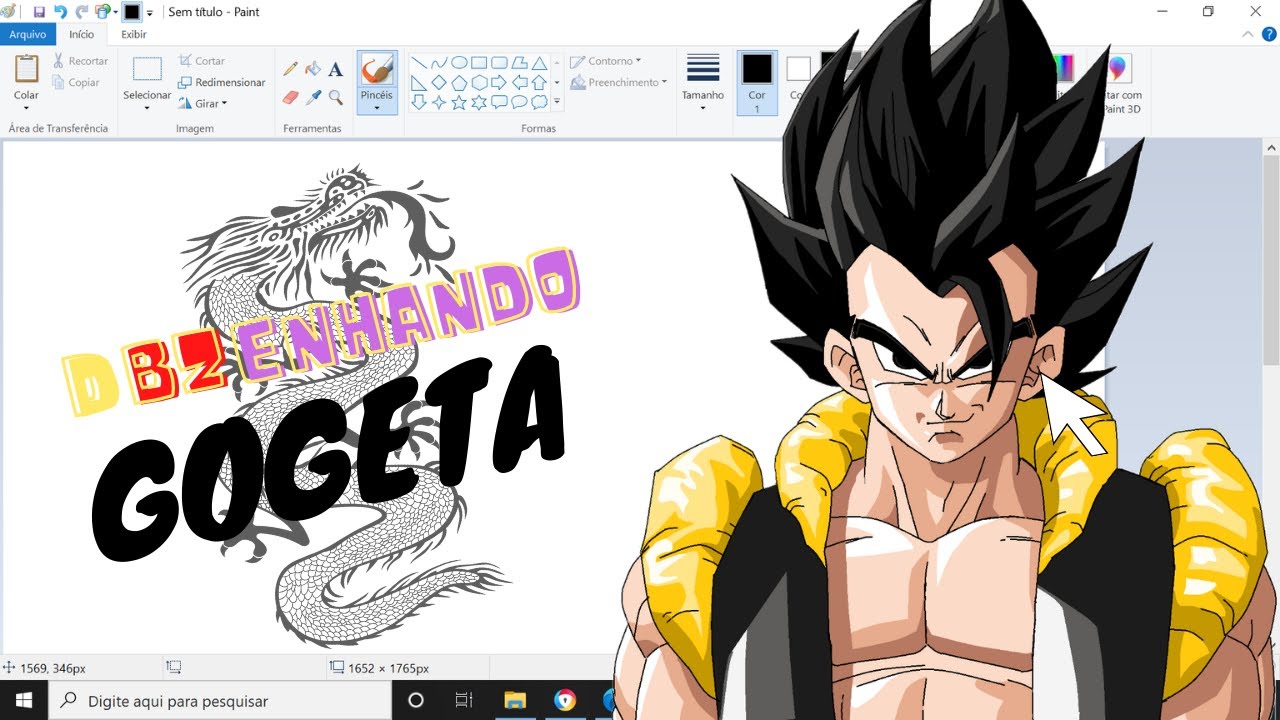Select the Magnifier tool
This screenshot has width=1280, height=720.
point(335,97)
